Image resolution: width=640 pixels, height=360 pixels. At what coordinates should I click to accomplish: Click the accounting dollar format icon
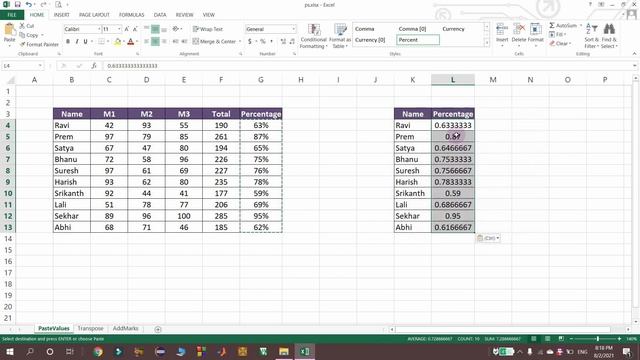250,41
